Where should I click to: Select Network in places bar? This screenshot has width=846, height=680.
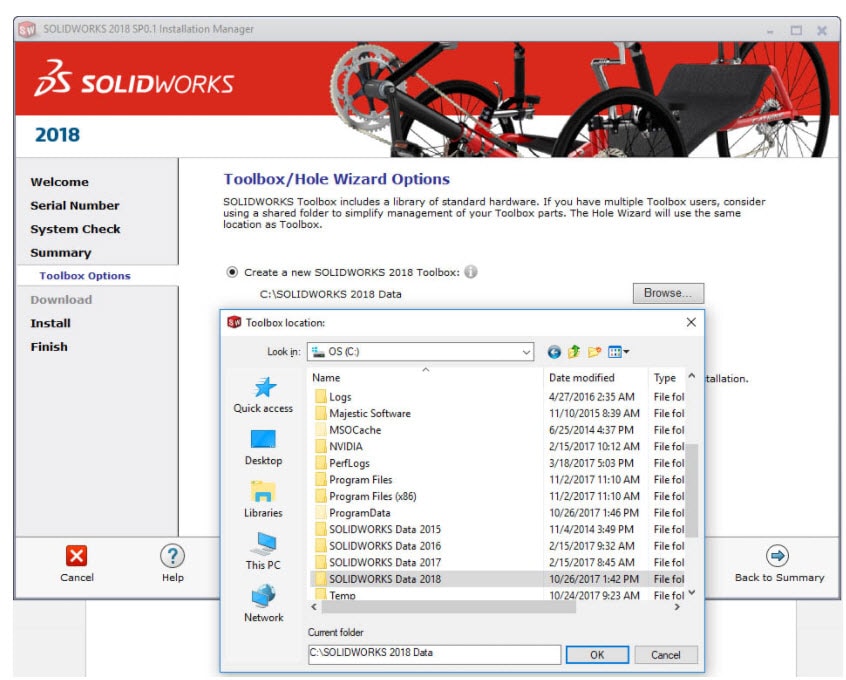pos(263,604)
